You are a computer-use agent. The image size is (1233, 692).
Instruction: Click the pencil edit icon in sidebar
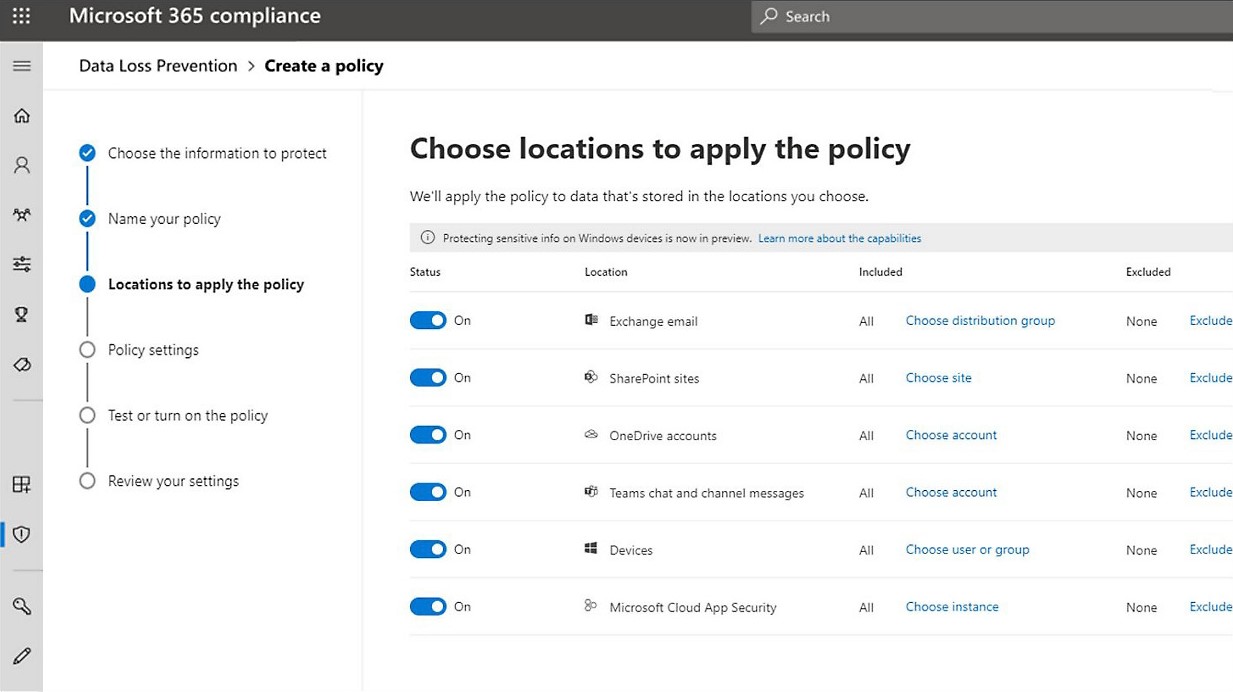(x=21, y=656)
